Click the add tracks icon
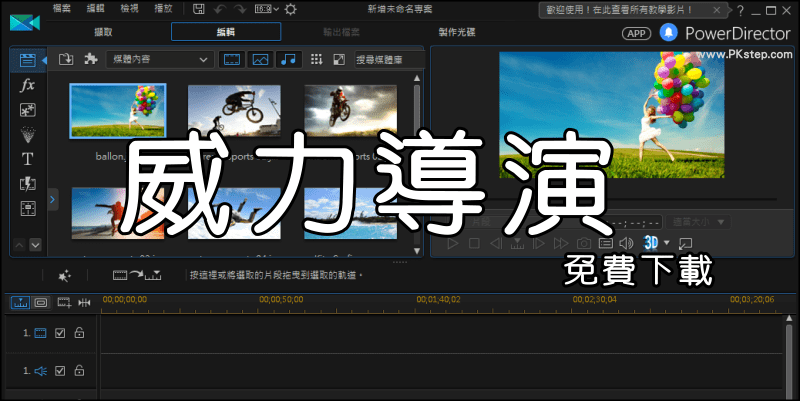 [64, 303]
